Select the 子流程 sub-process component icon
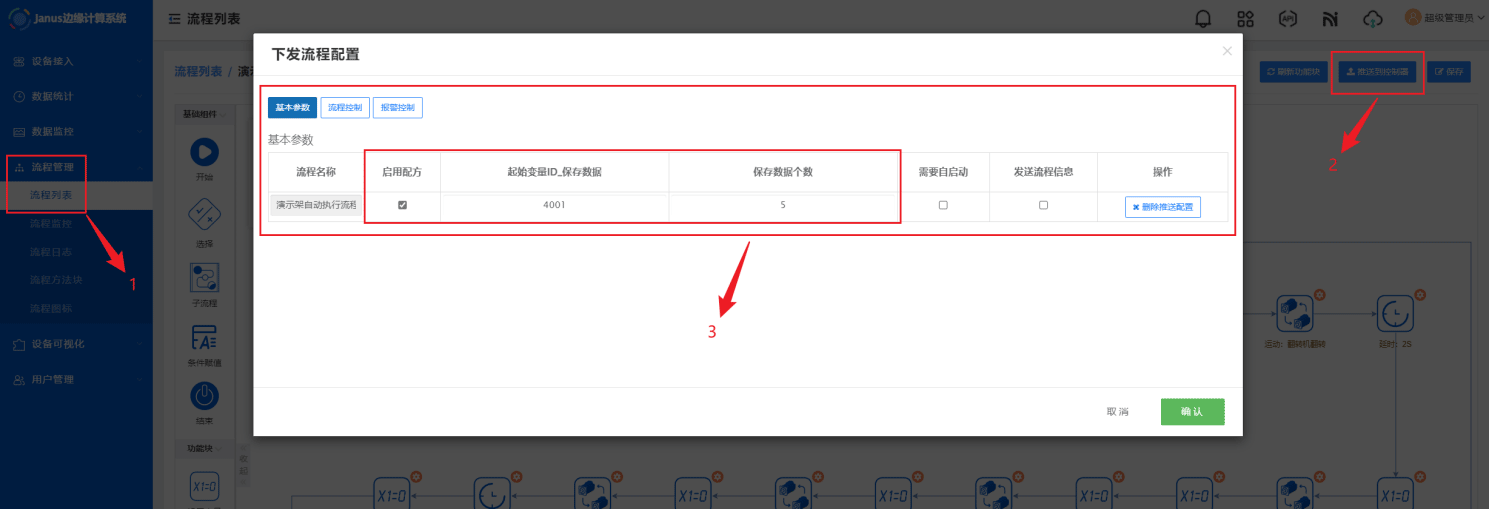1489x509 pixels. coord(204,278)
